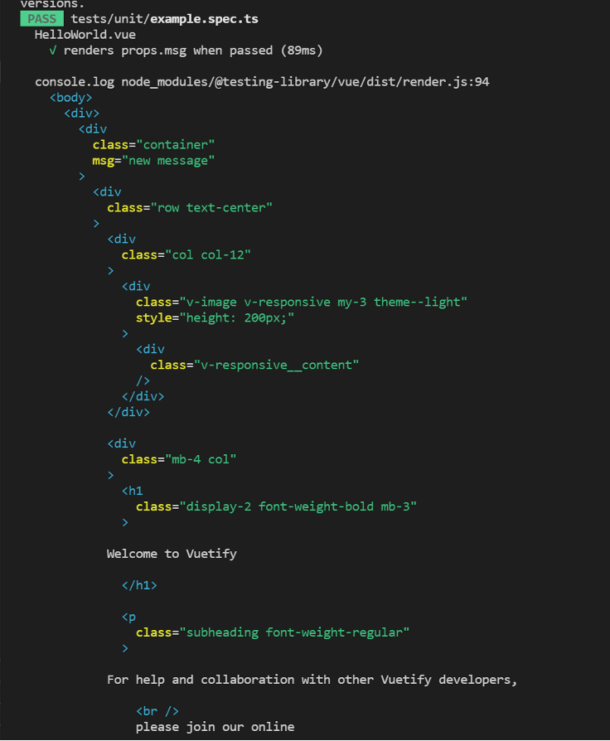Select the msg "new message" attribute
The width and height of the screenshot is (610, 741).
click(x=154, y=161)
